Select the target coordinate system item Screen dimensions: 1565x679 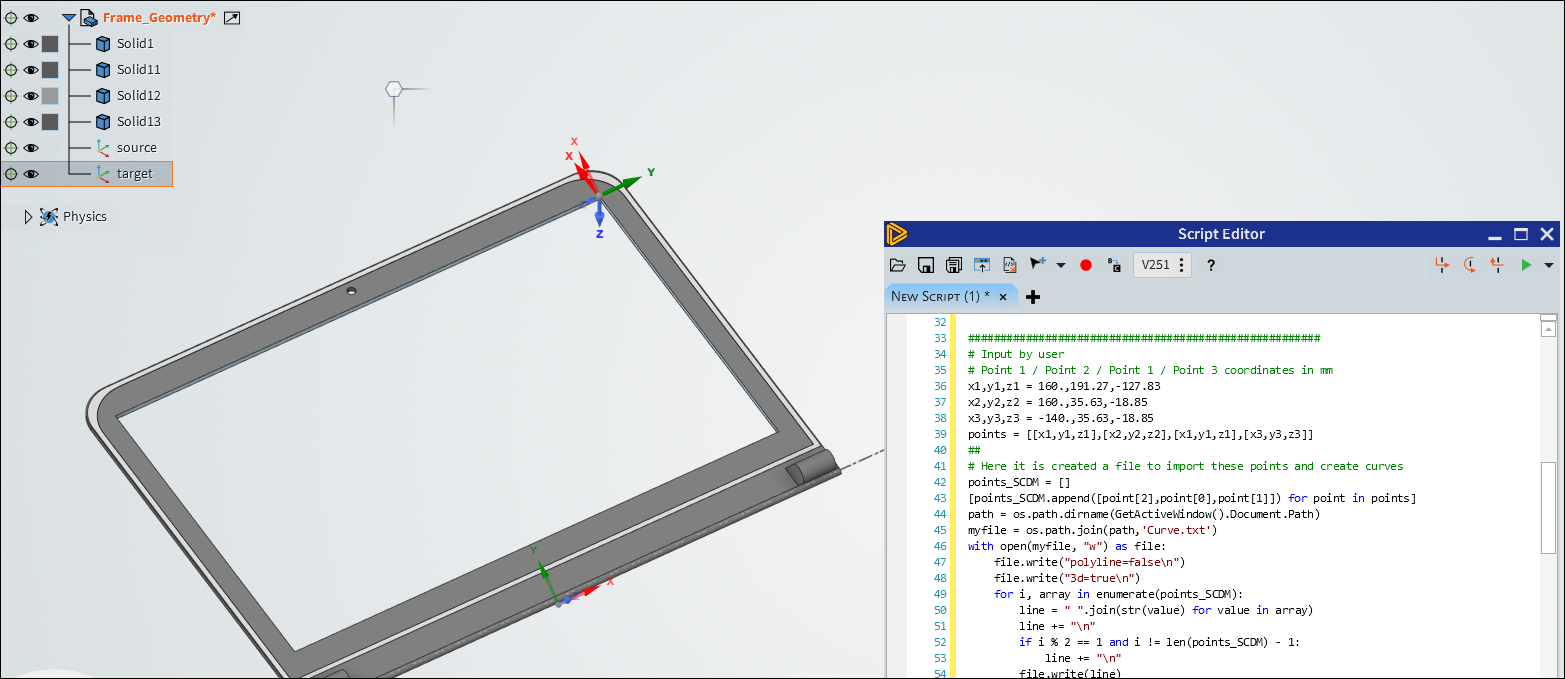tap(135, 174)
